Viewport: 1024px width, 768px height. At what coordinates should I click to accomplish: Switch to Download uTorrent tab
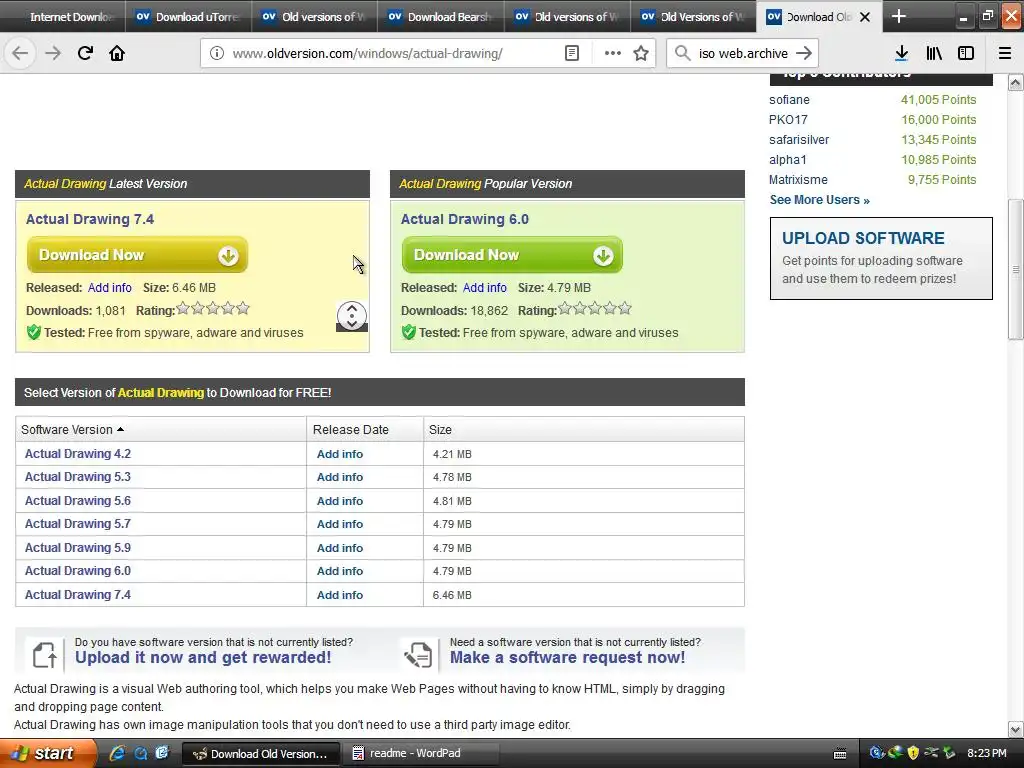(x=189, y=17)
